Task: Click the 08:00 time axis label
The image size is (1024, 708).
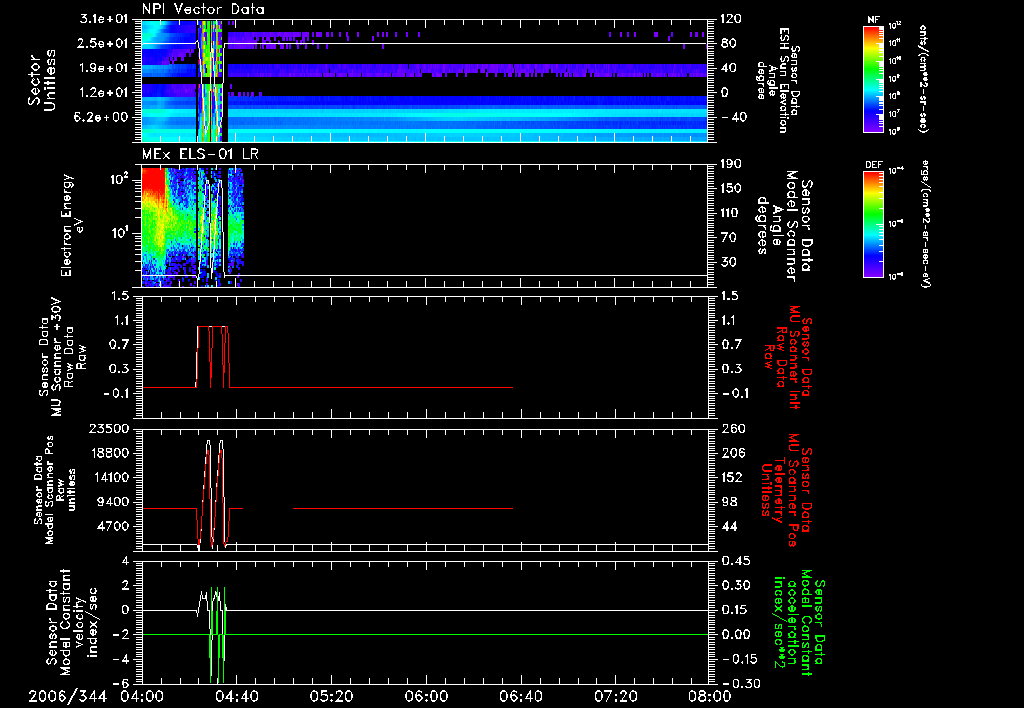Action: [710, 696]
